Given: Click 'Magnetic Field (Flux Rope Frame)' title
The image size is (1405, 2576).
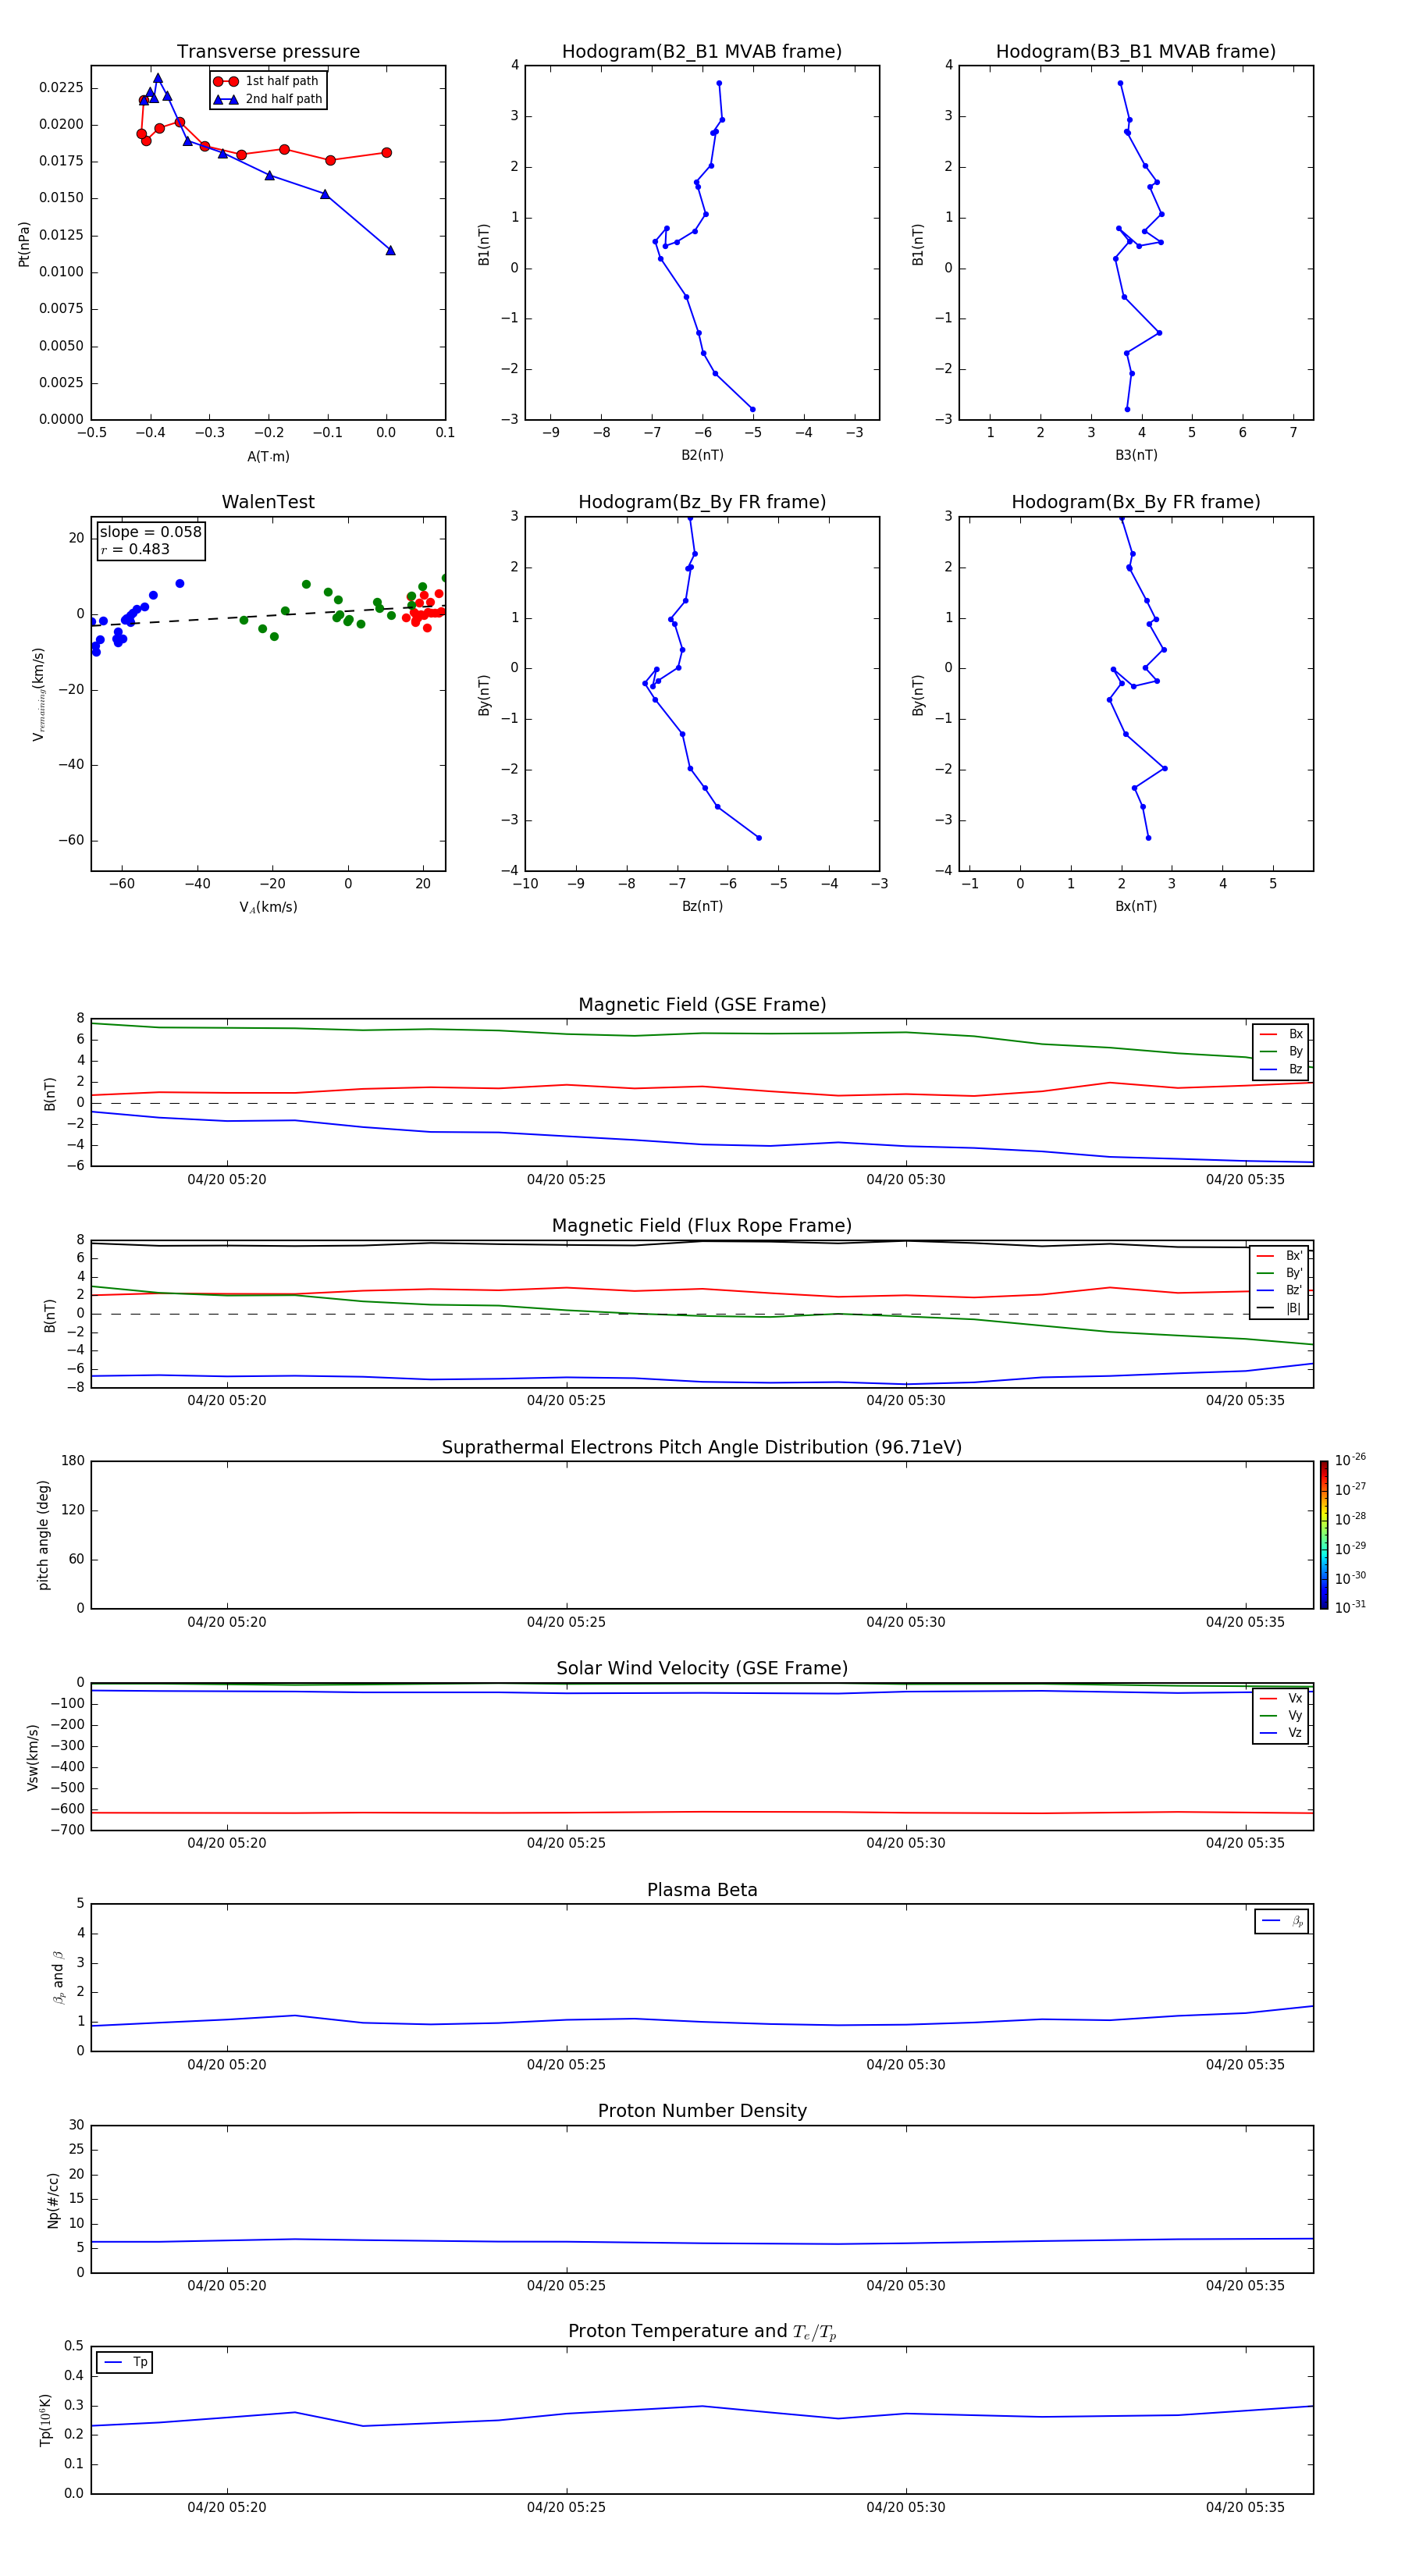Looking at the screenshot, I should 702,1226.
